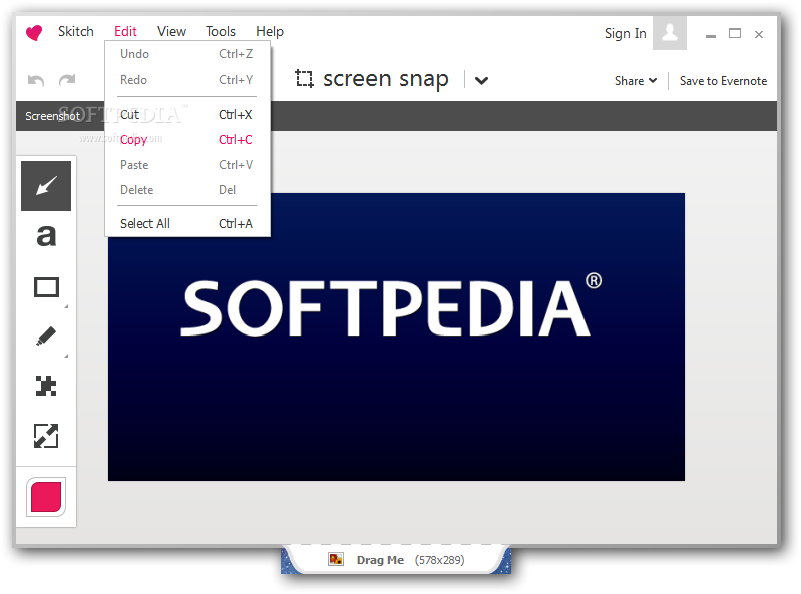Click the Drag Me handle tab
801x594 pixels.
point(396,560)
